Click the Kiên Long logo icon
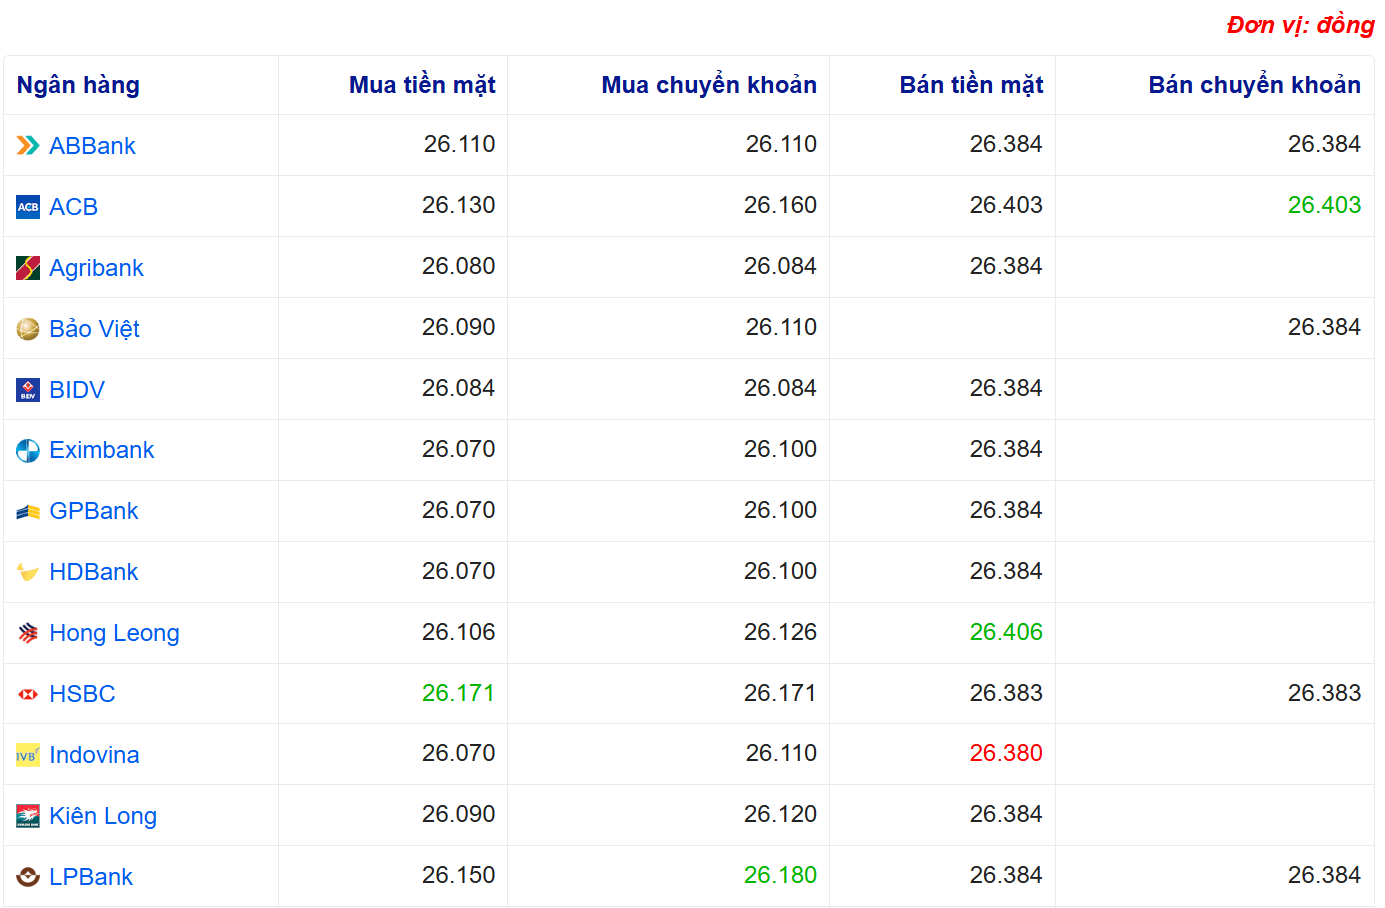The width and height of the screenshot is (1385, 908). click(28, 817)
